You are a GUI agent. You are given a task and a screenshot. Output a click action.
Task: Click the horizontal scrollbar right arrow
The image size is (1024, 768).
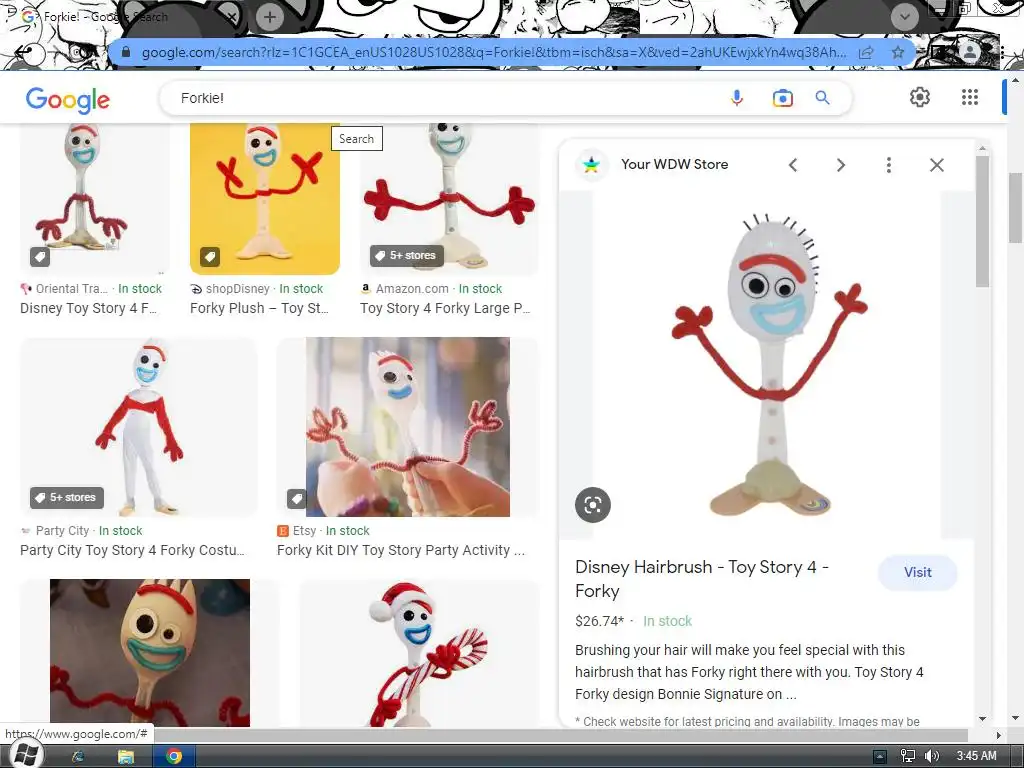999,735
